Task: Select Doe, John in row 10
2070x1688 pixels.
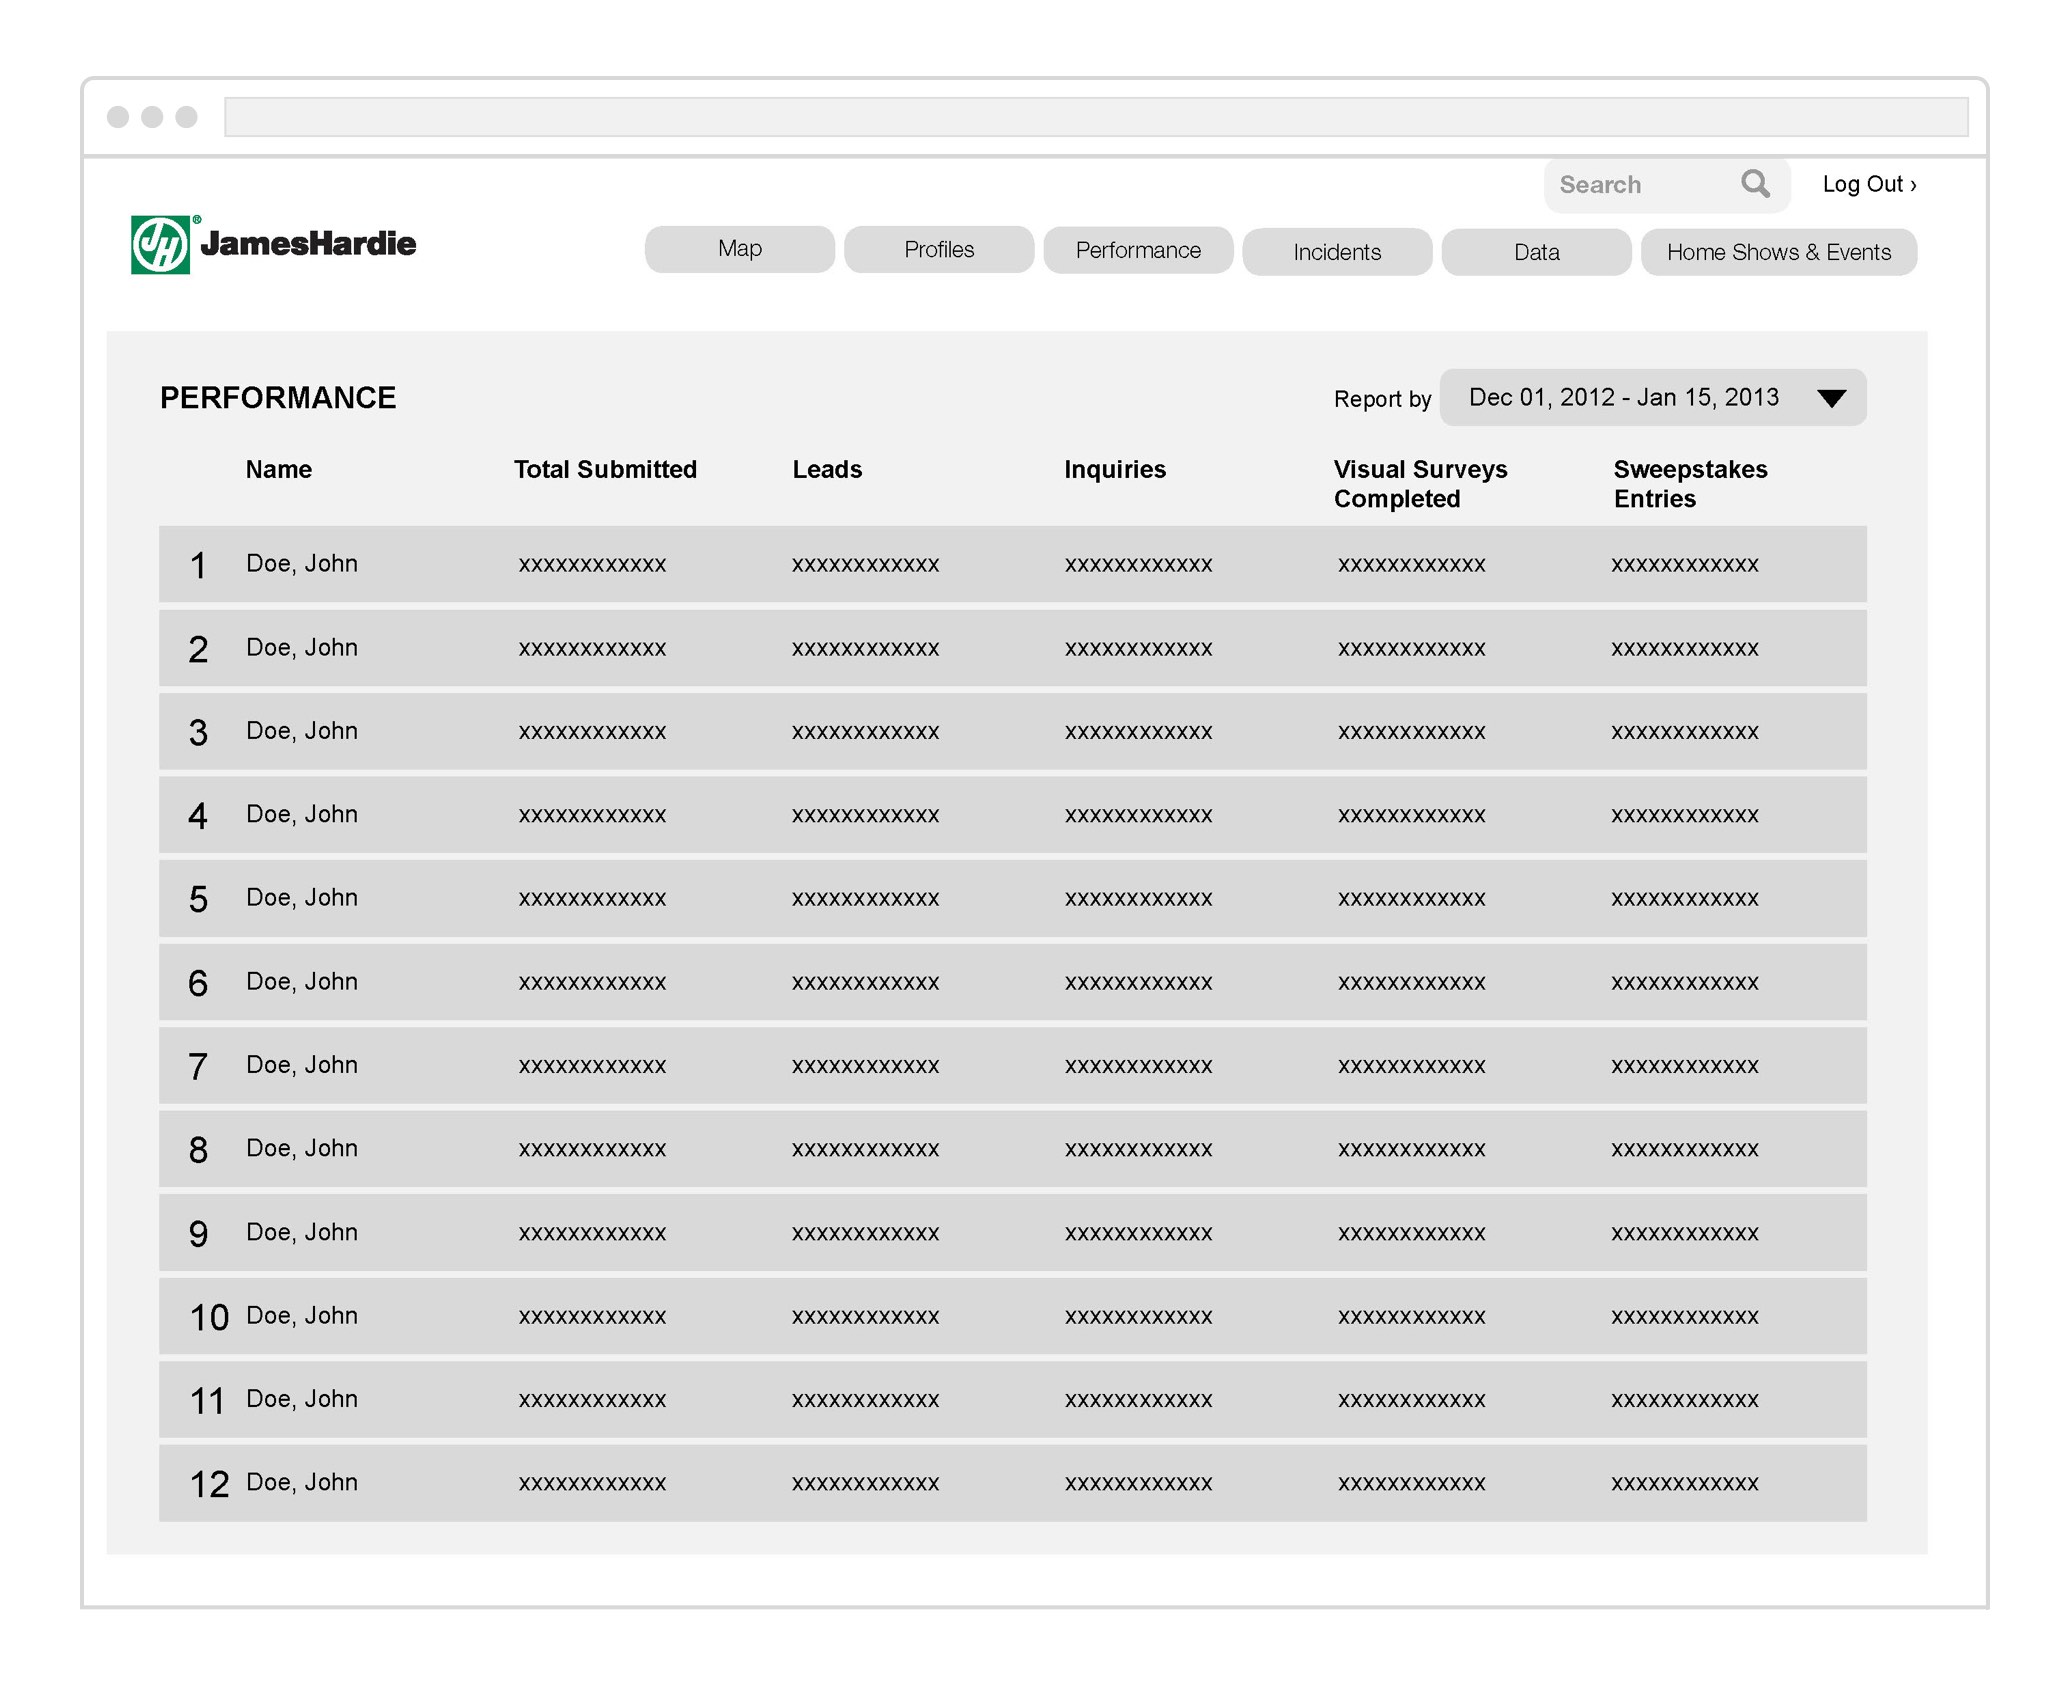Action: pos(302,1315)
